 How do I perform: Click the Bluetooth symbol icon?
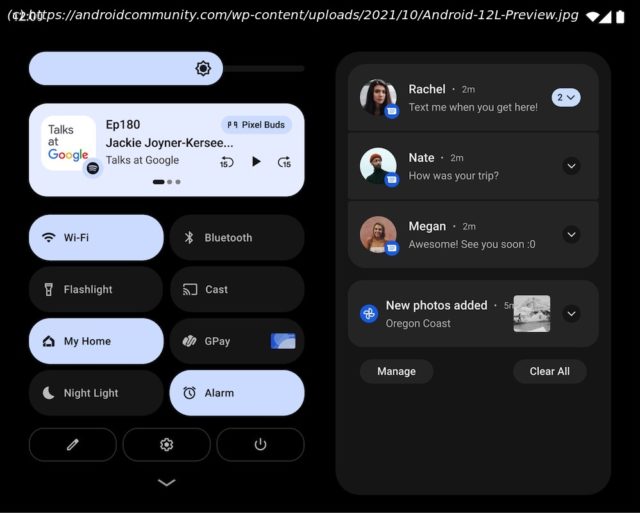pyautogui.click(x=189, y=238)
